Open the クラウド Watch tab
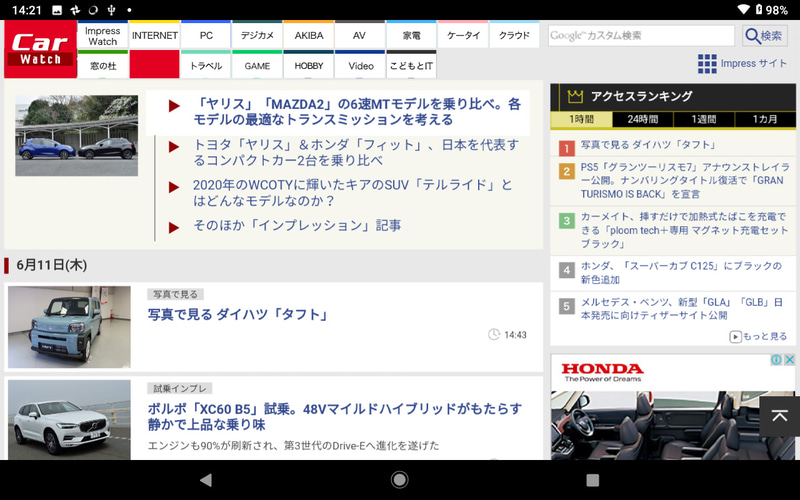The height and width of the screenshot is (500, 800). (x=514, y=35)
